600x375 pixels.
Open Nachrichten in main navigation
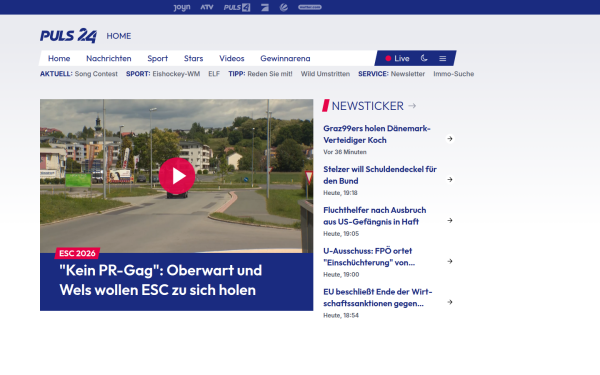pyautogui.click(x=109, y=58)
